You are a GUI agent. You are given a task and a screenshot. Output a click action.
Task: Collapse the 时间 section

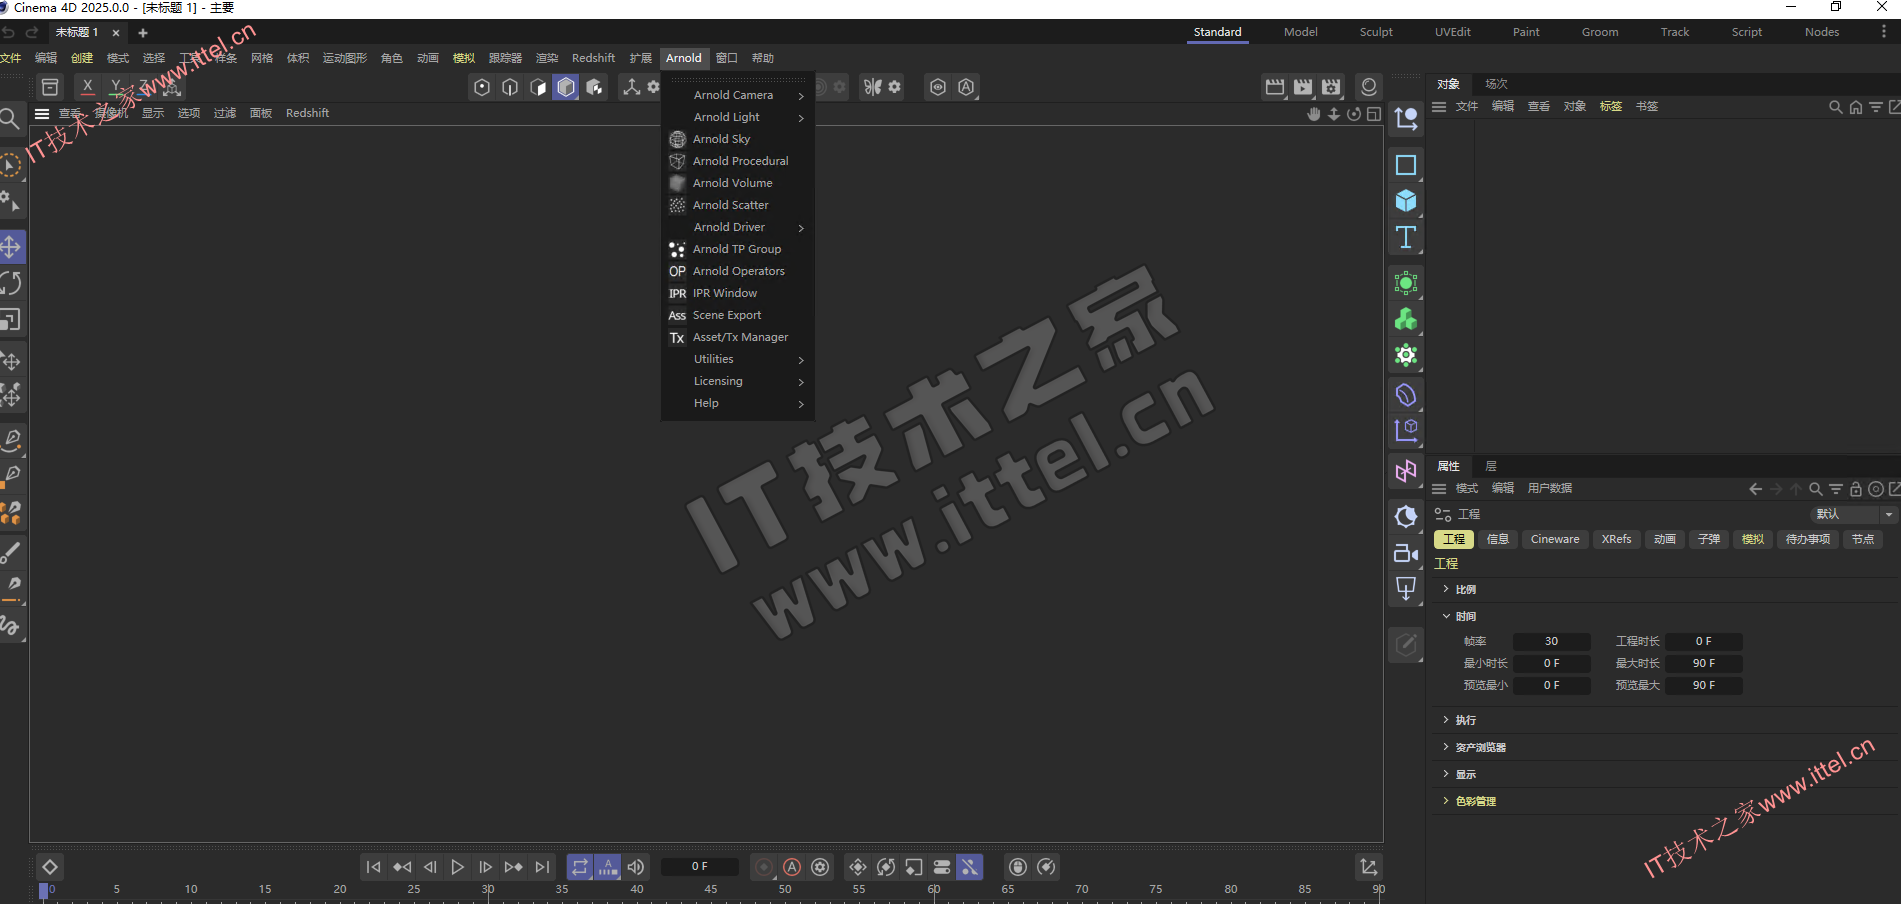[1446, 616]
